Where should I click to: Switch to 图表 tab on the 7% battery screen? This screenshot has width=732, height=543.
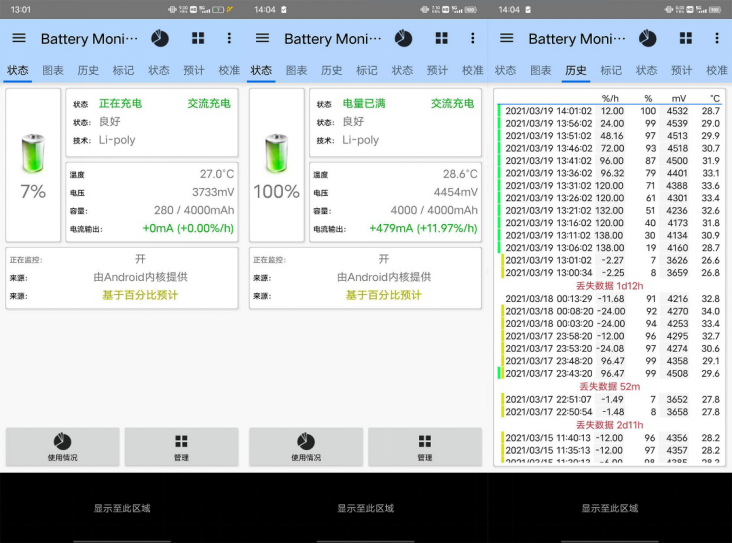click(53, 71)
